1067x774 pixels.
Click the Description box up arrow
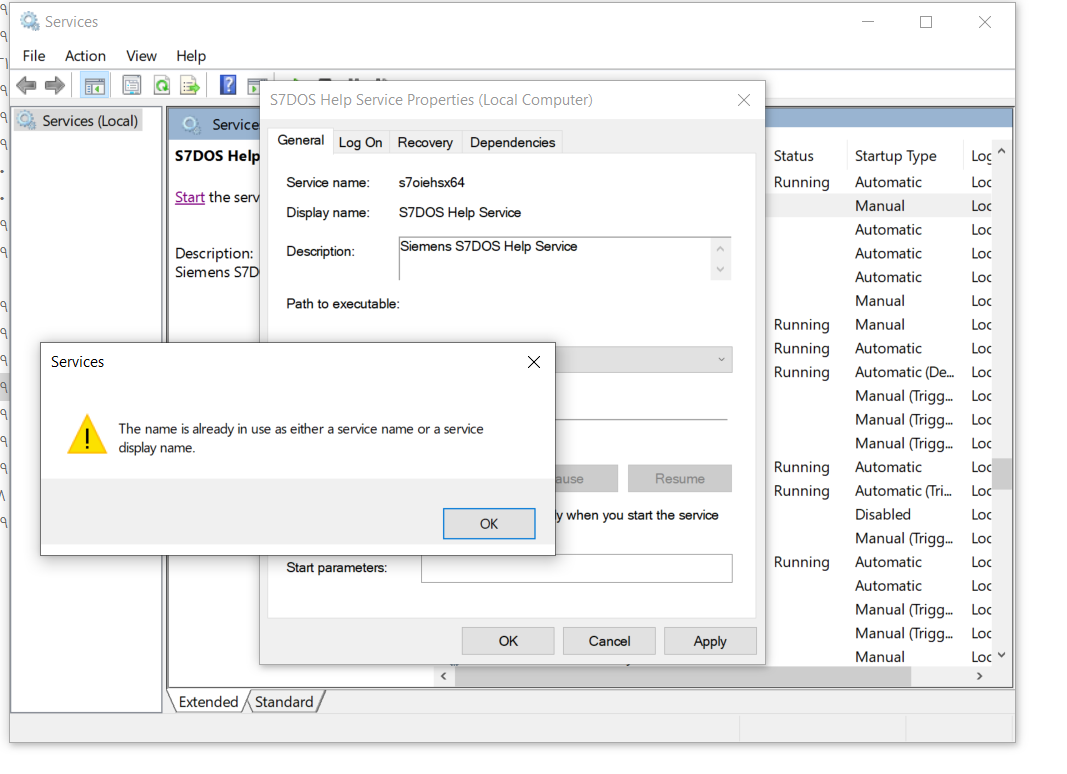pos(720,249)
